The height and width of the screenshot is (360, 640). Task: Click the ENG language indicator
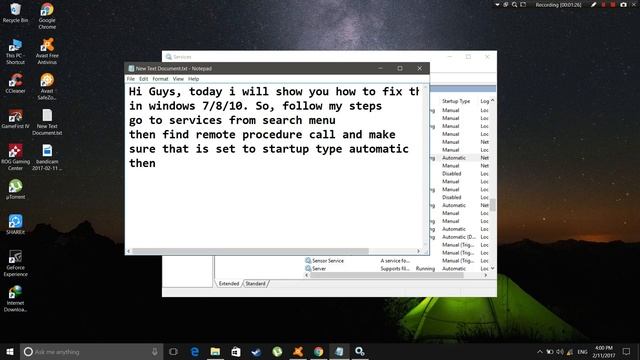point(582,351)
